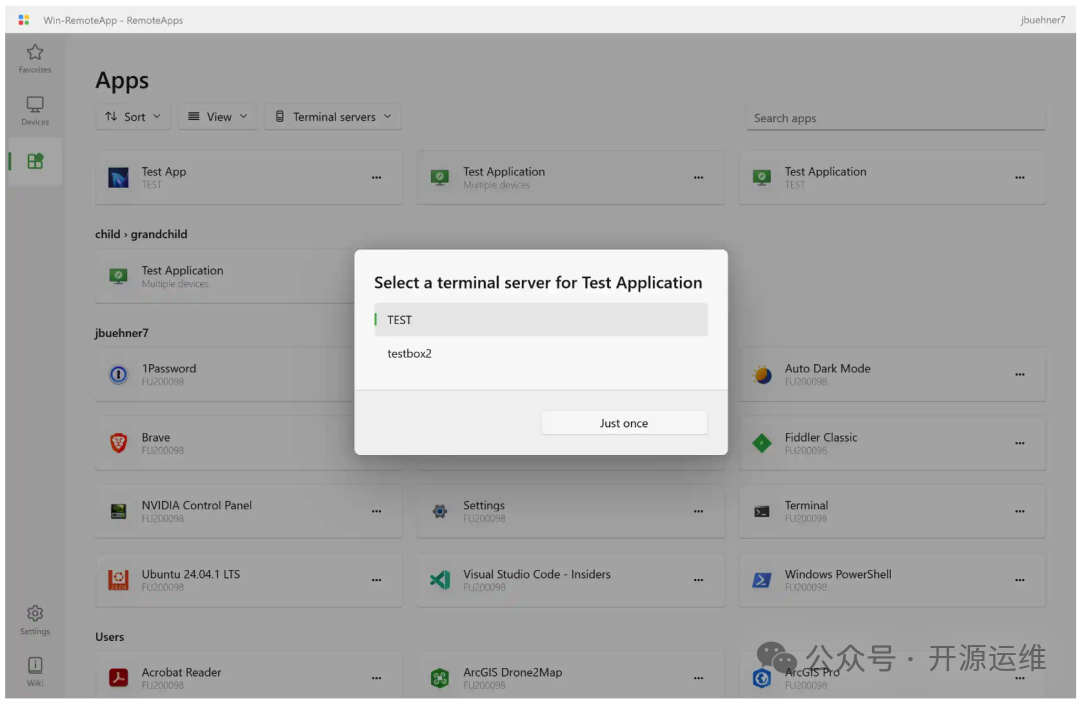Open more options for Auto Dark Mode
Viewport: 1080px width, 701px height.
click(x=1019, y=375)
